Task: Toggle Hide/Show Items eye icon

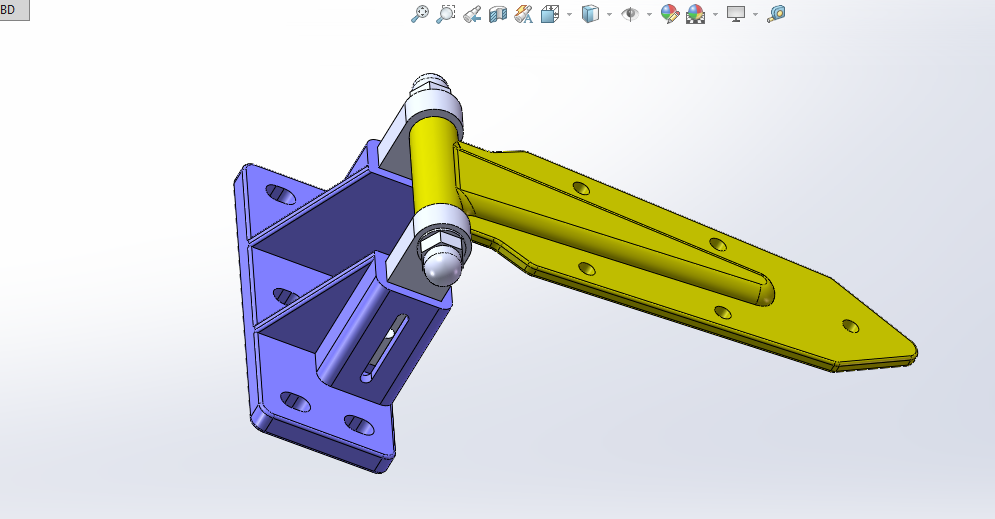Action: 629,13
